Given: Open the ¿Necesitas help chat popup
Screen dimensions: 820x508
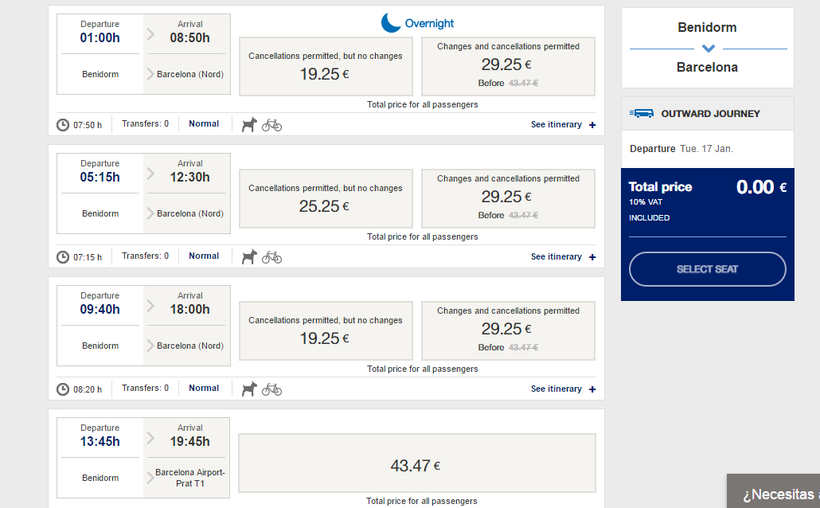Looking at the screenshot, I should pos(778,493).
